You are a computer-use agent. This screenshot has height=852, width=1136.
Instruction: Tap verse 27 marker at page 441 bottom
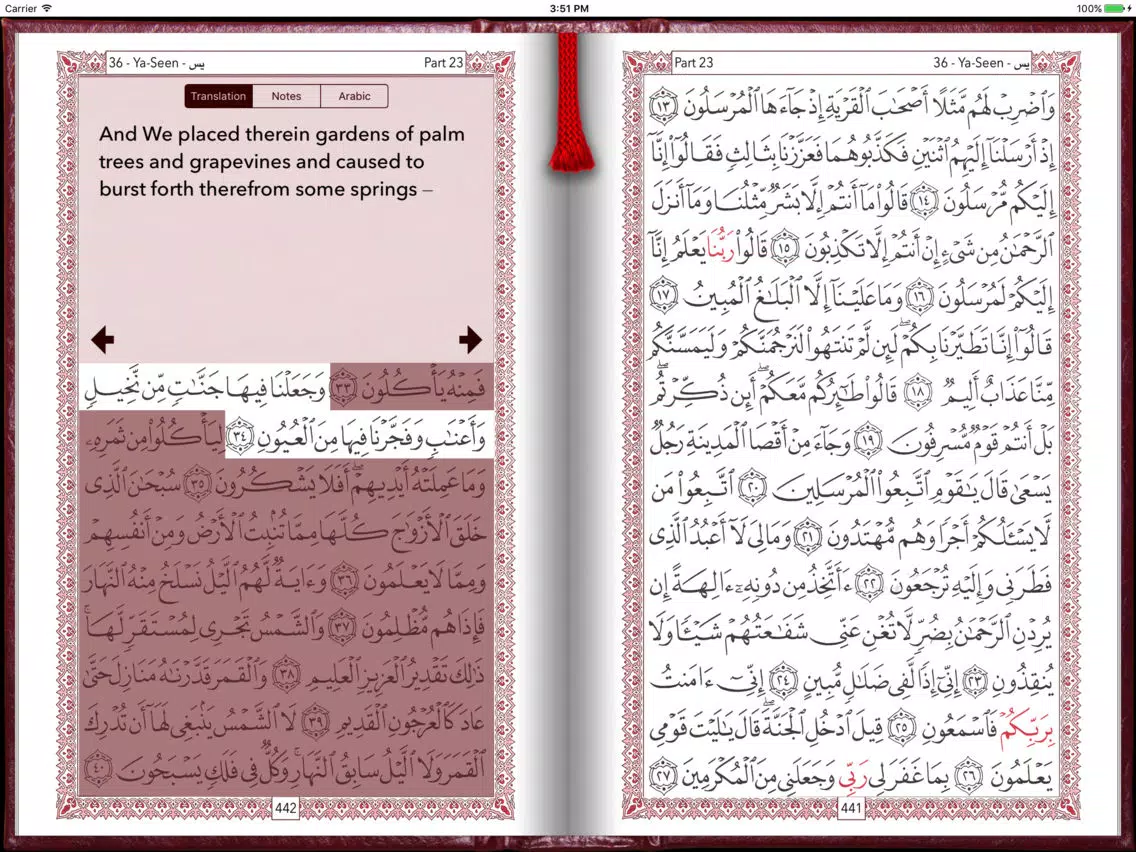[663, 774]
